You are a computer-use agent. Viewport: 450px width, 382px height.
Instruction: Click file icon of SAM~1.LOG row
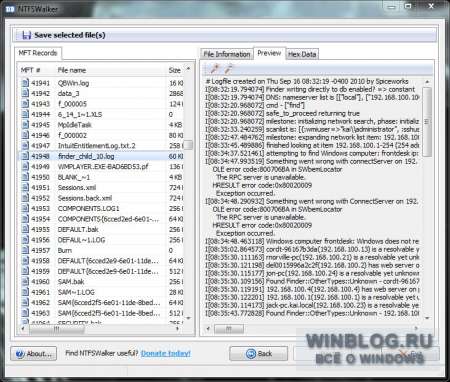[x=25, y=292]
